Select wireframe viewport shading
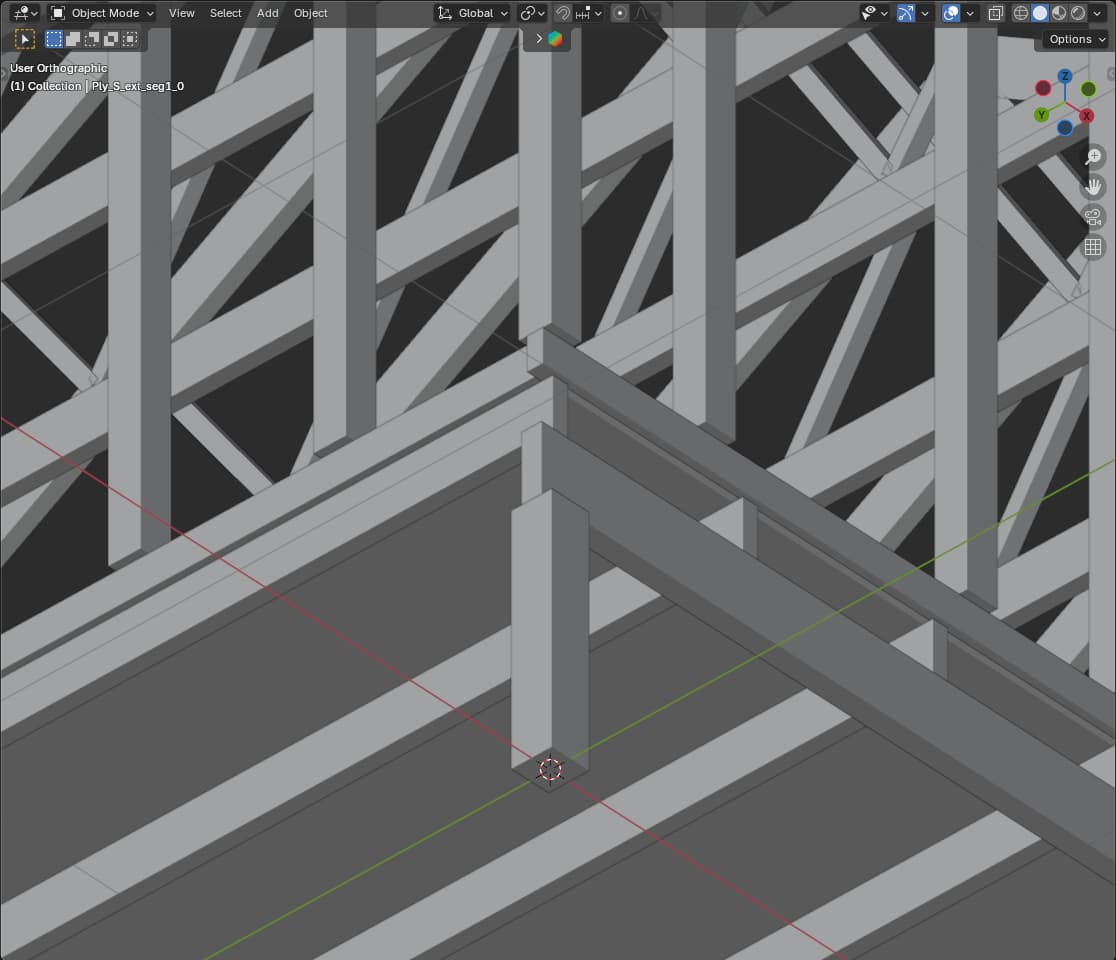Image resolution: width=1116 pixels, height=960 pixels. pos(1021,13)
